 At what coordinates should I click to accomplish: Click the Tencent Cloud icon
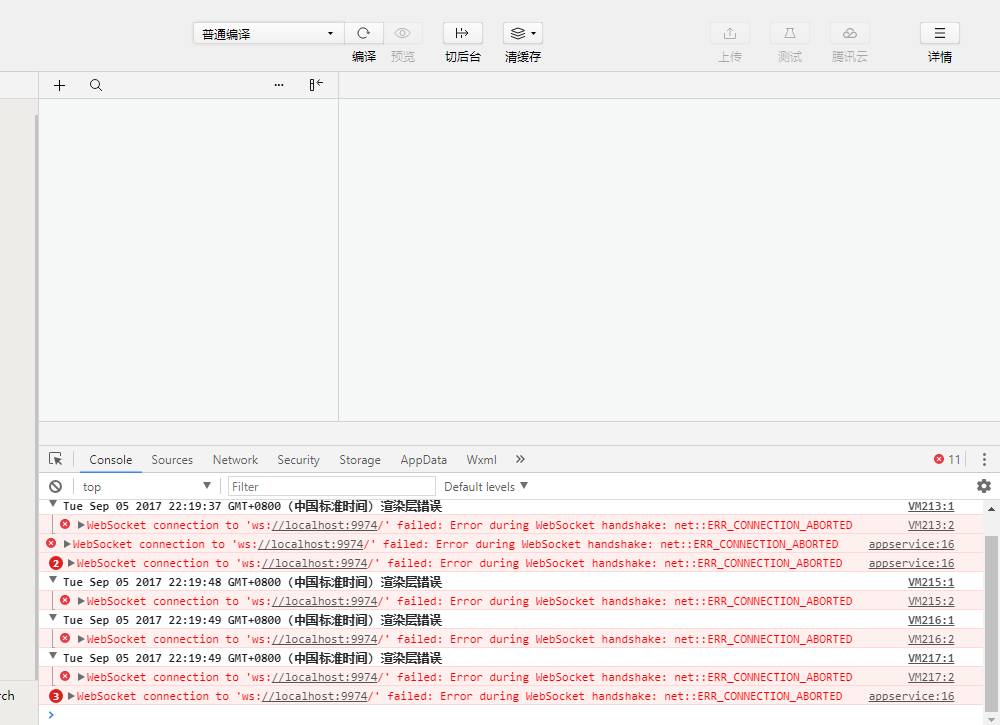(x=849, y=33)
